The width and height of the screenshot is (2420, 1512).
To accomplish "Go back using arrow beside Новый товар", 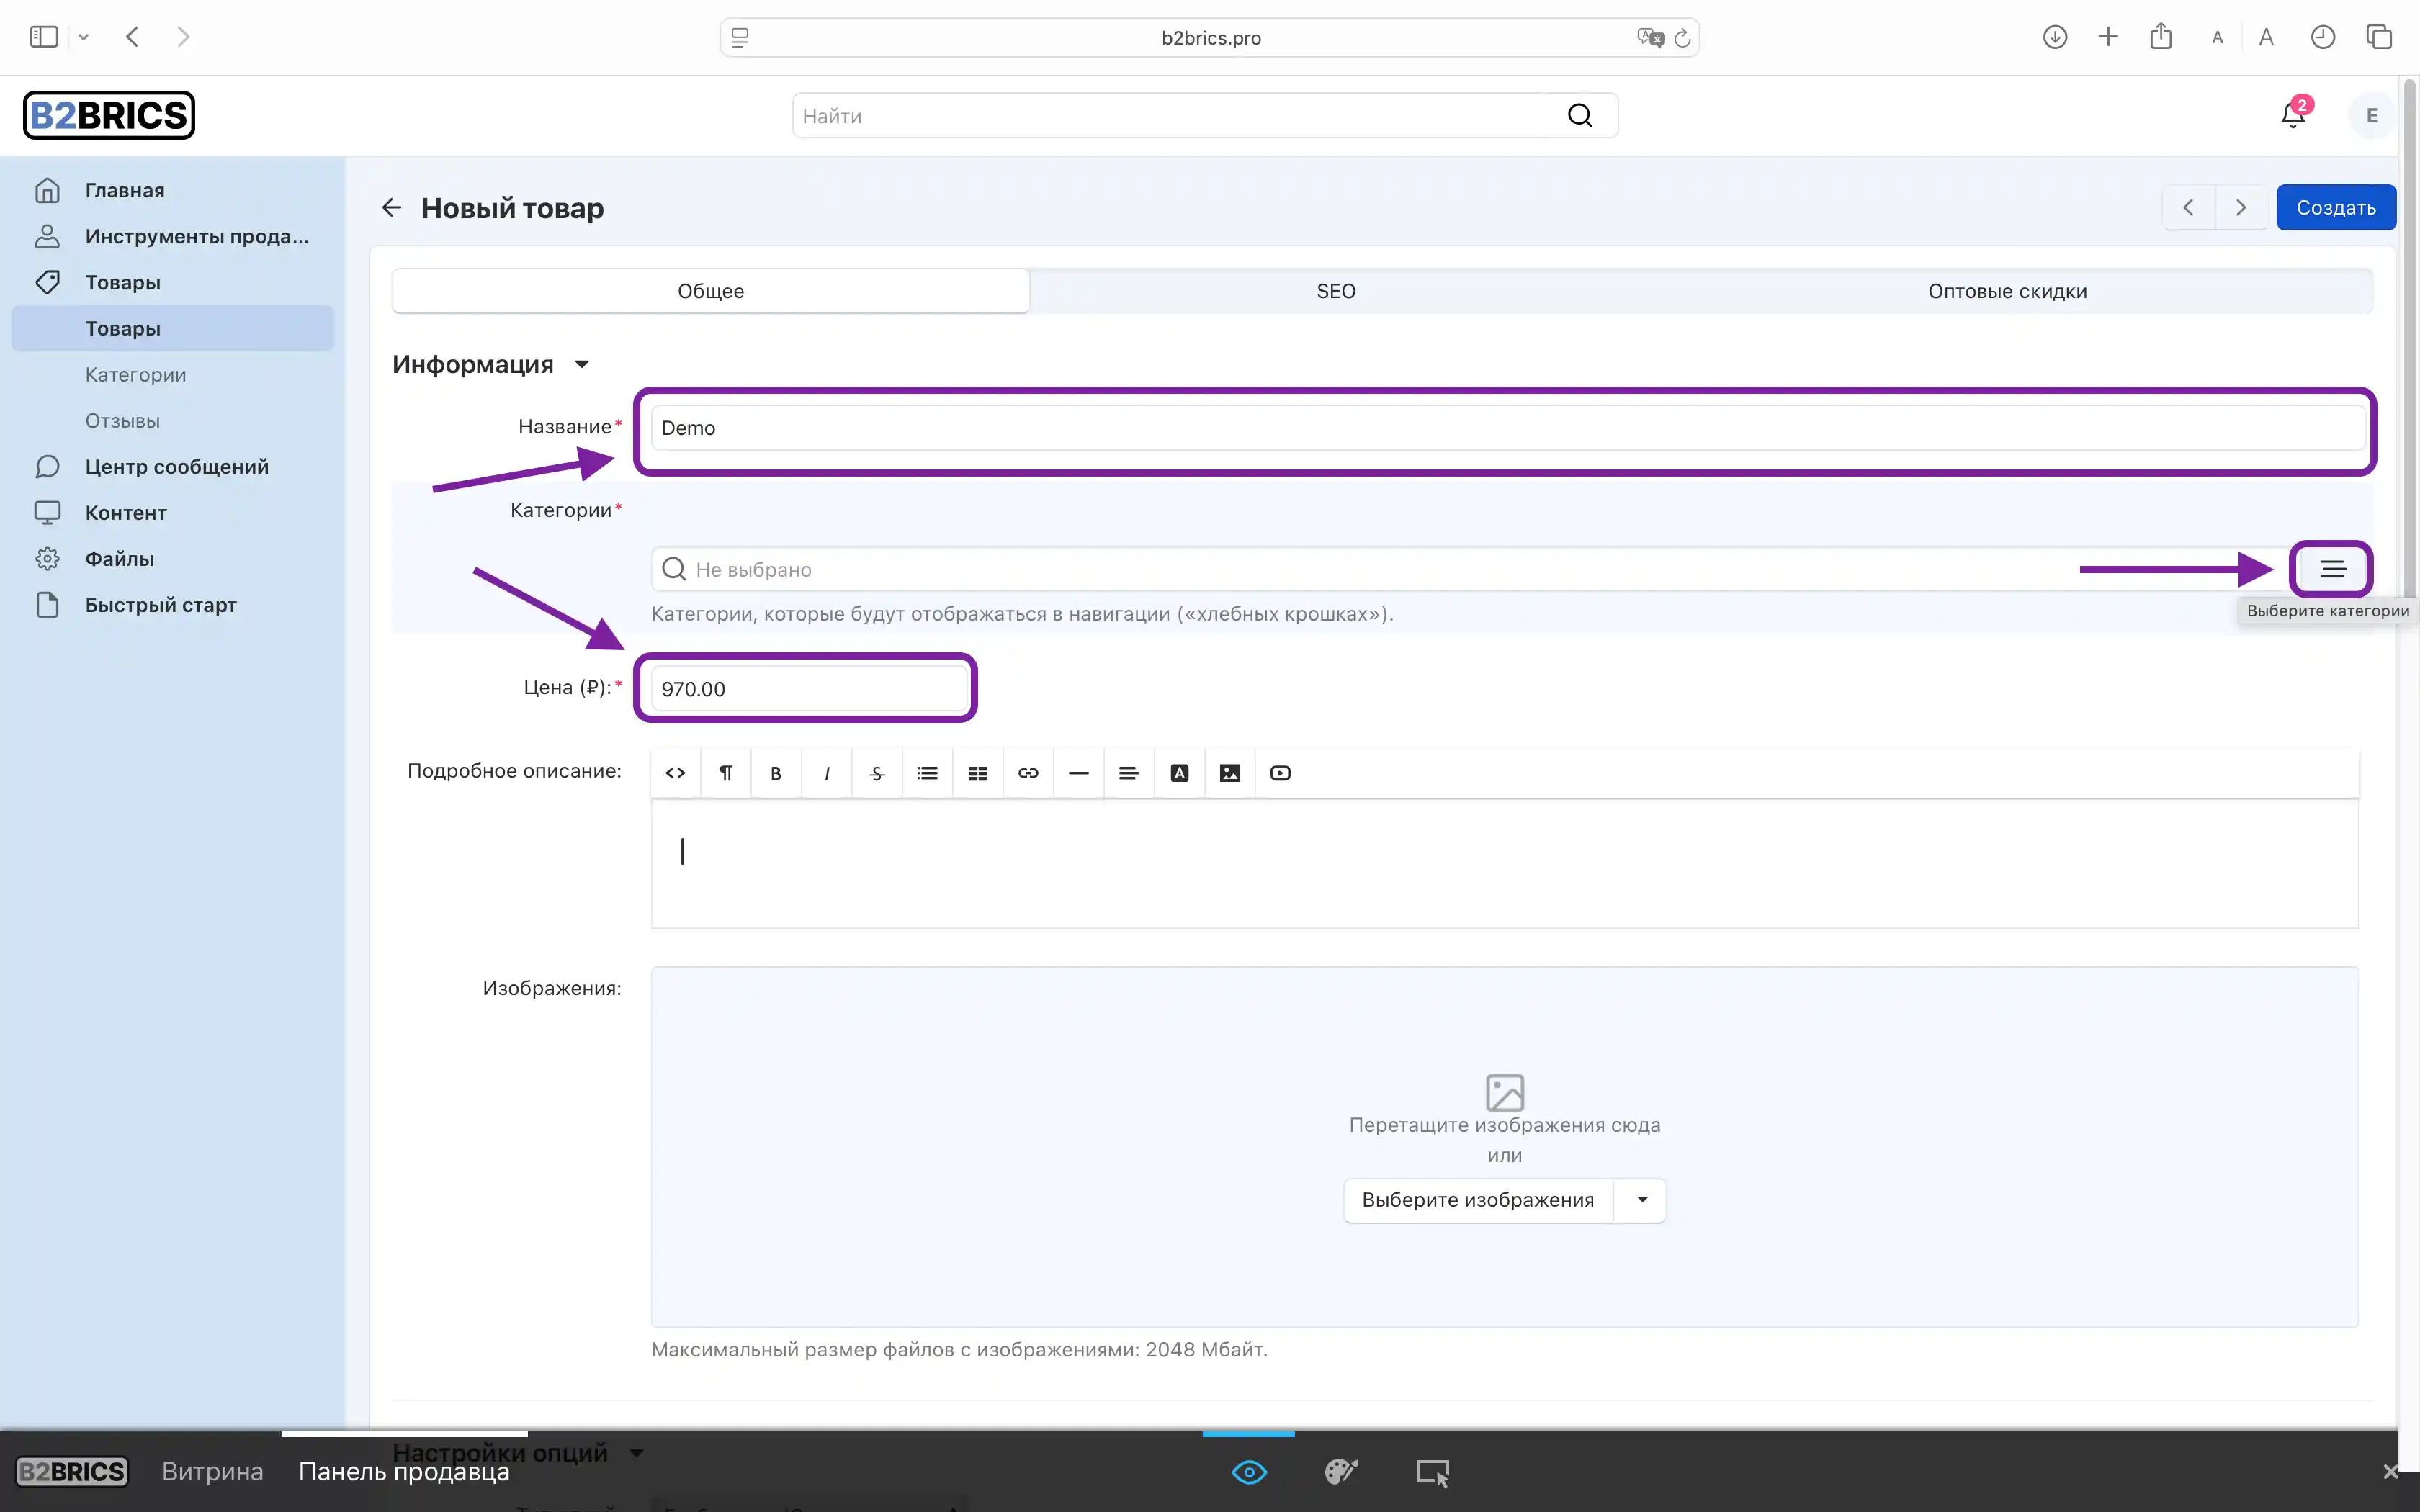I will 391,208.
